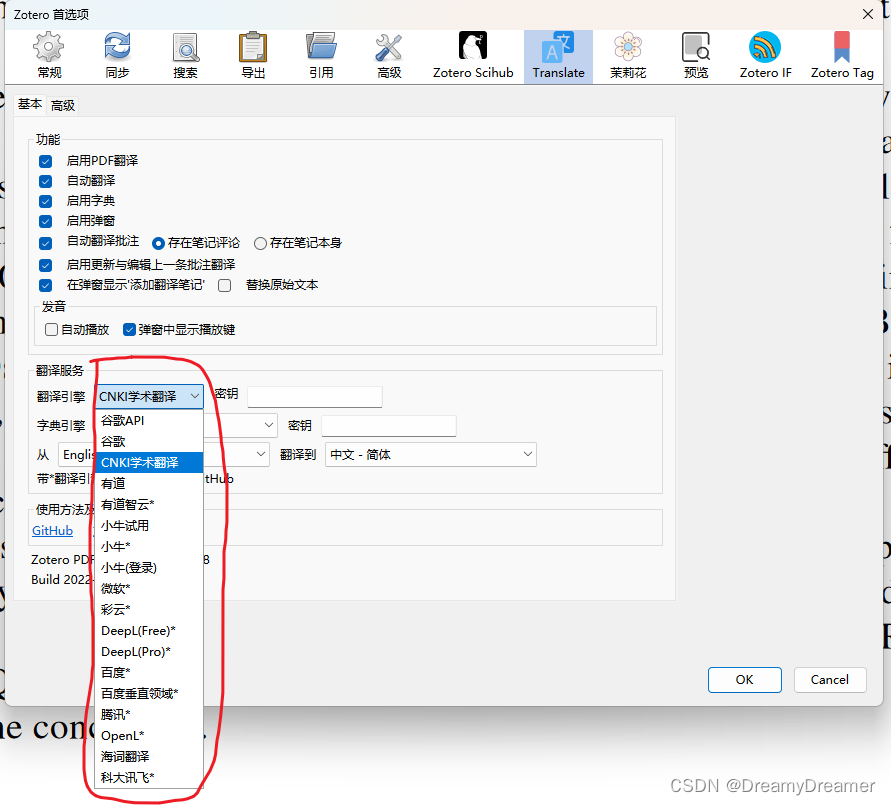Toggle the 启用PDF翻译 checkbox
This screenshot has height=805, width=891.
click(x=46, y=161)
